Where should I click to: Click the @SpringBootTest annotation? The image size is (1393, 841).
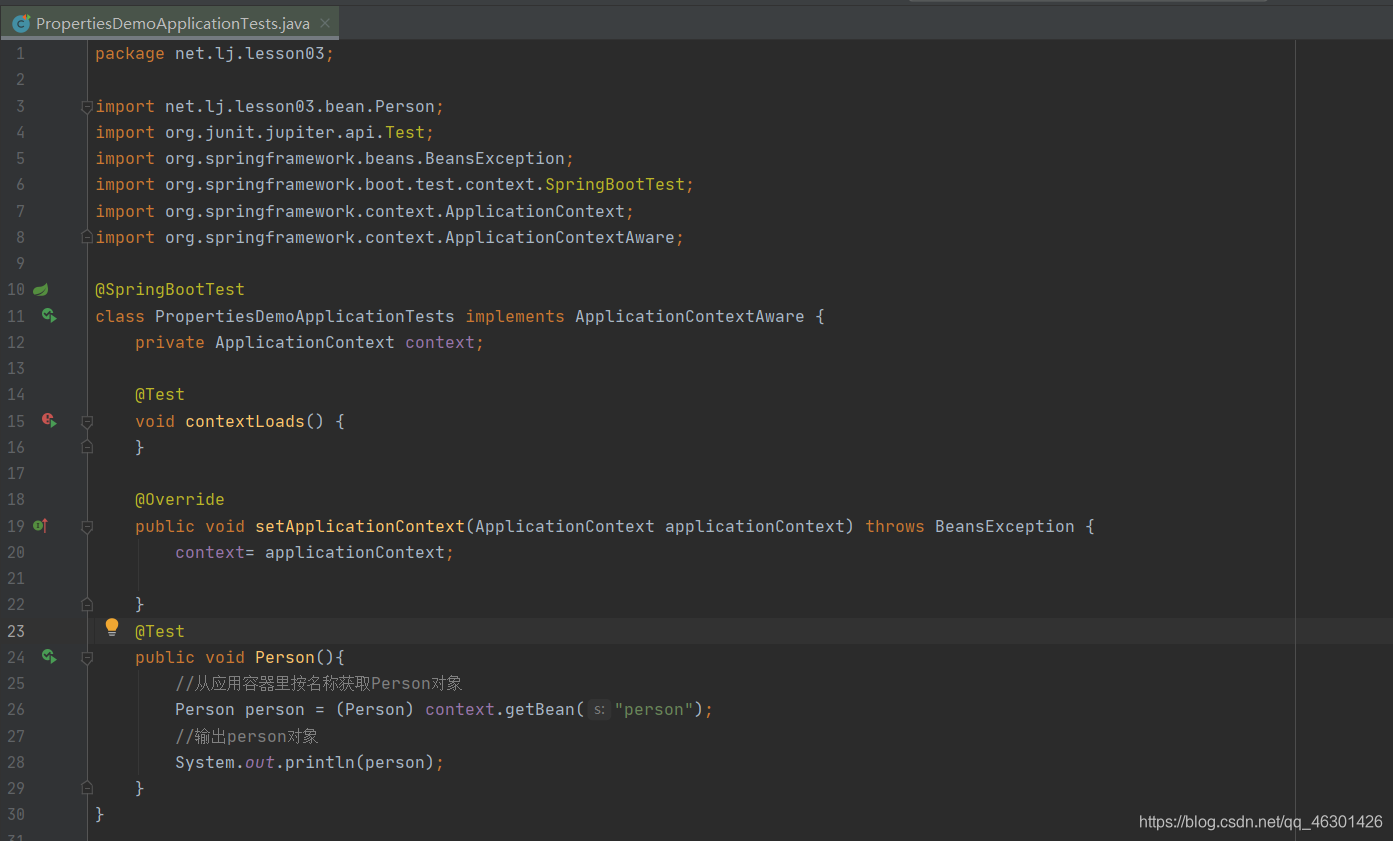point(170,290)
